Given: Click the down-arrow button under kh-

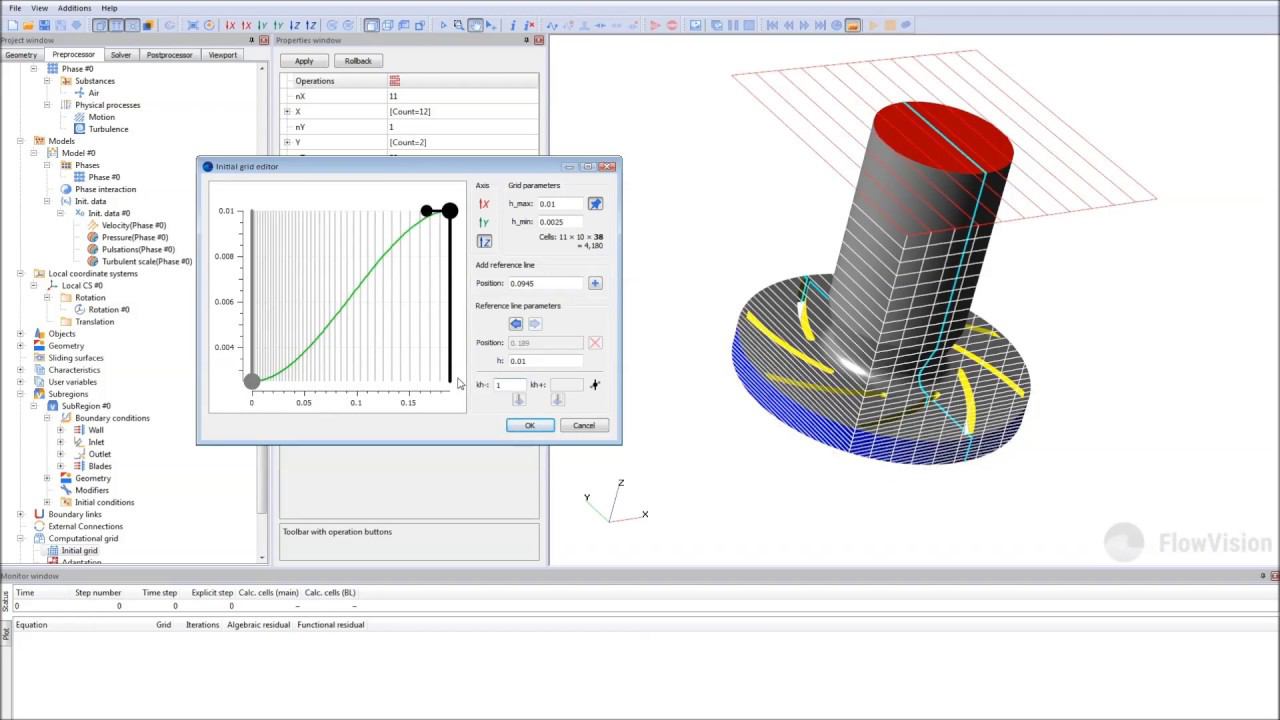Looking at the screenshot, I should tap(518, 399).
